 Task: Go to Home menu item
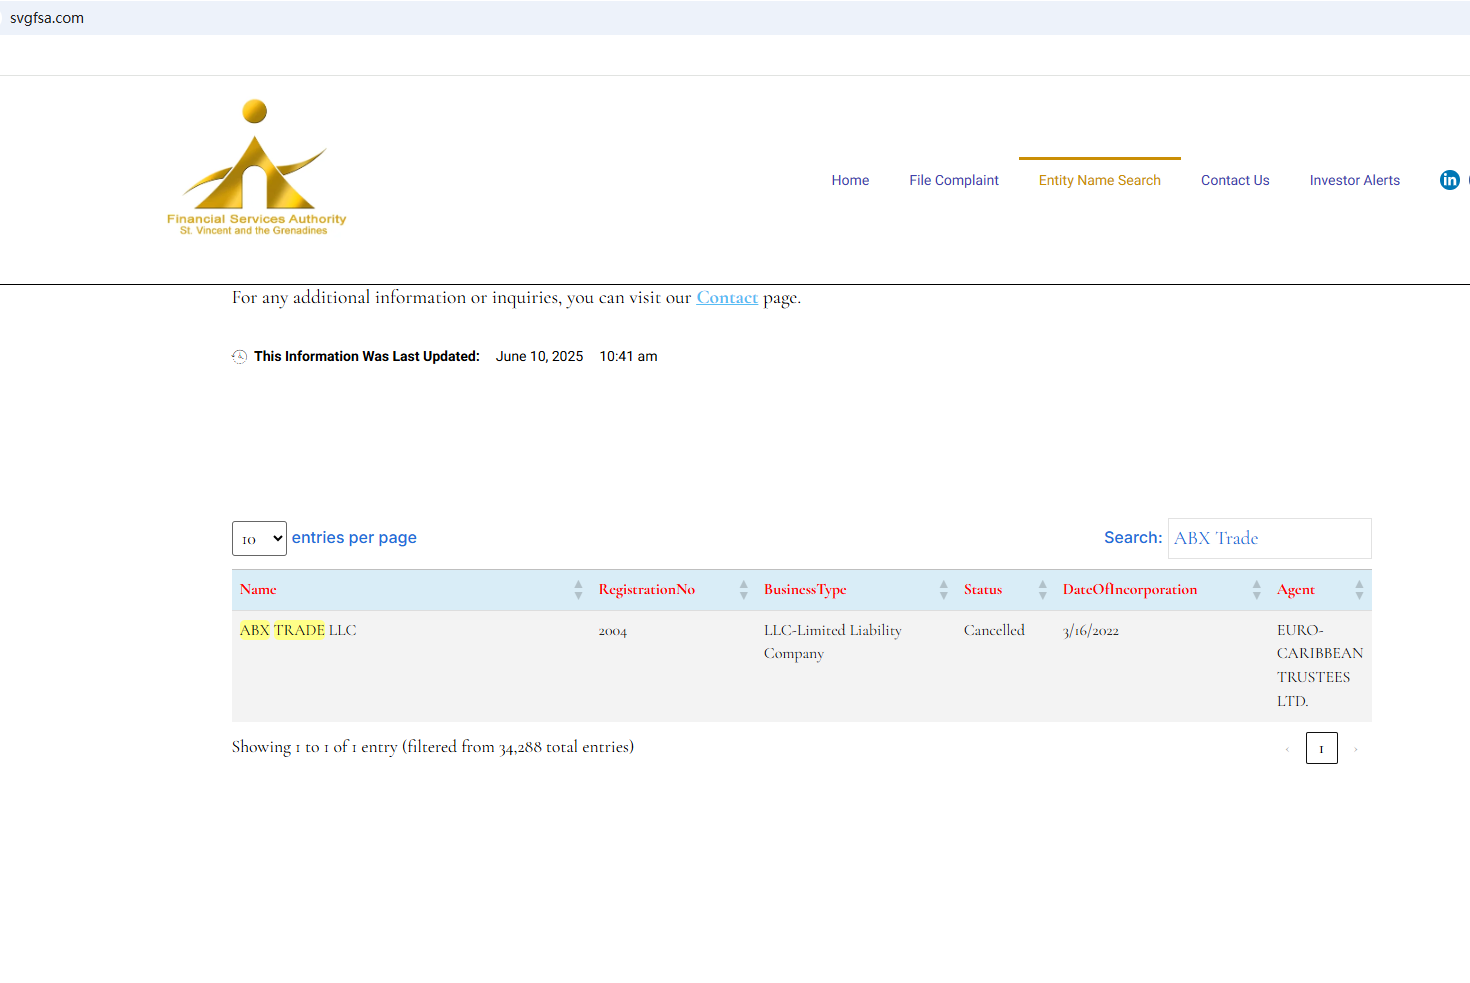[x=850, y=180]
